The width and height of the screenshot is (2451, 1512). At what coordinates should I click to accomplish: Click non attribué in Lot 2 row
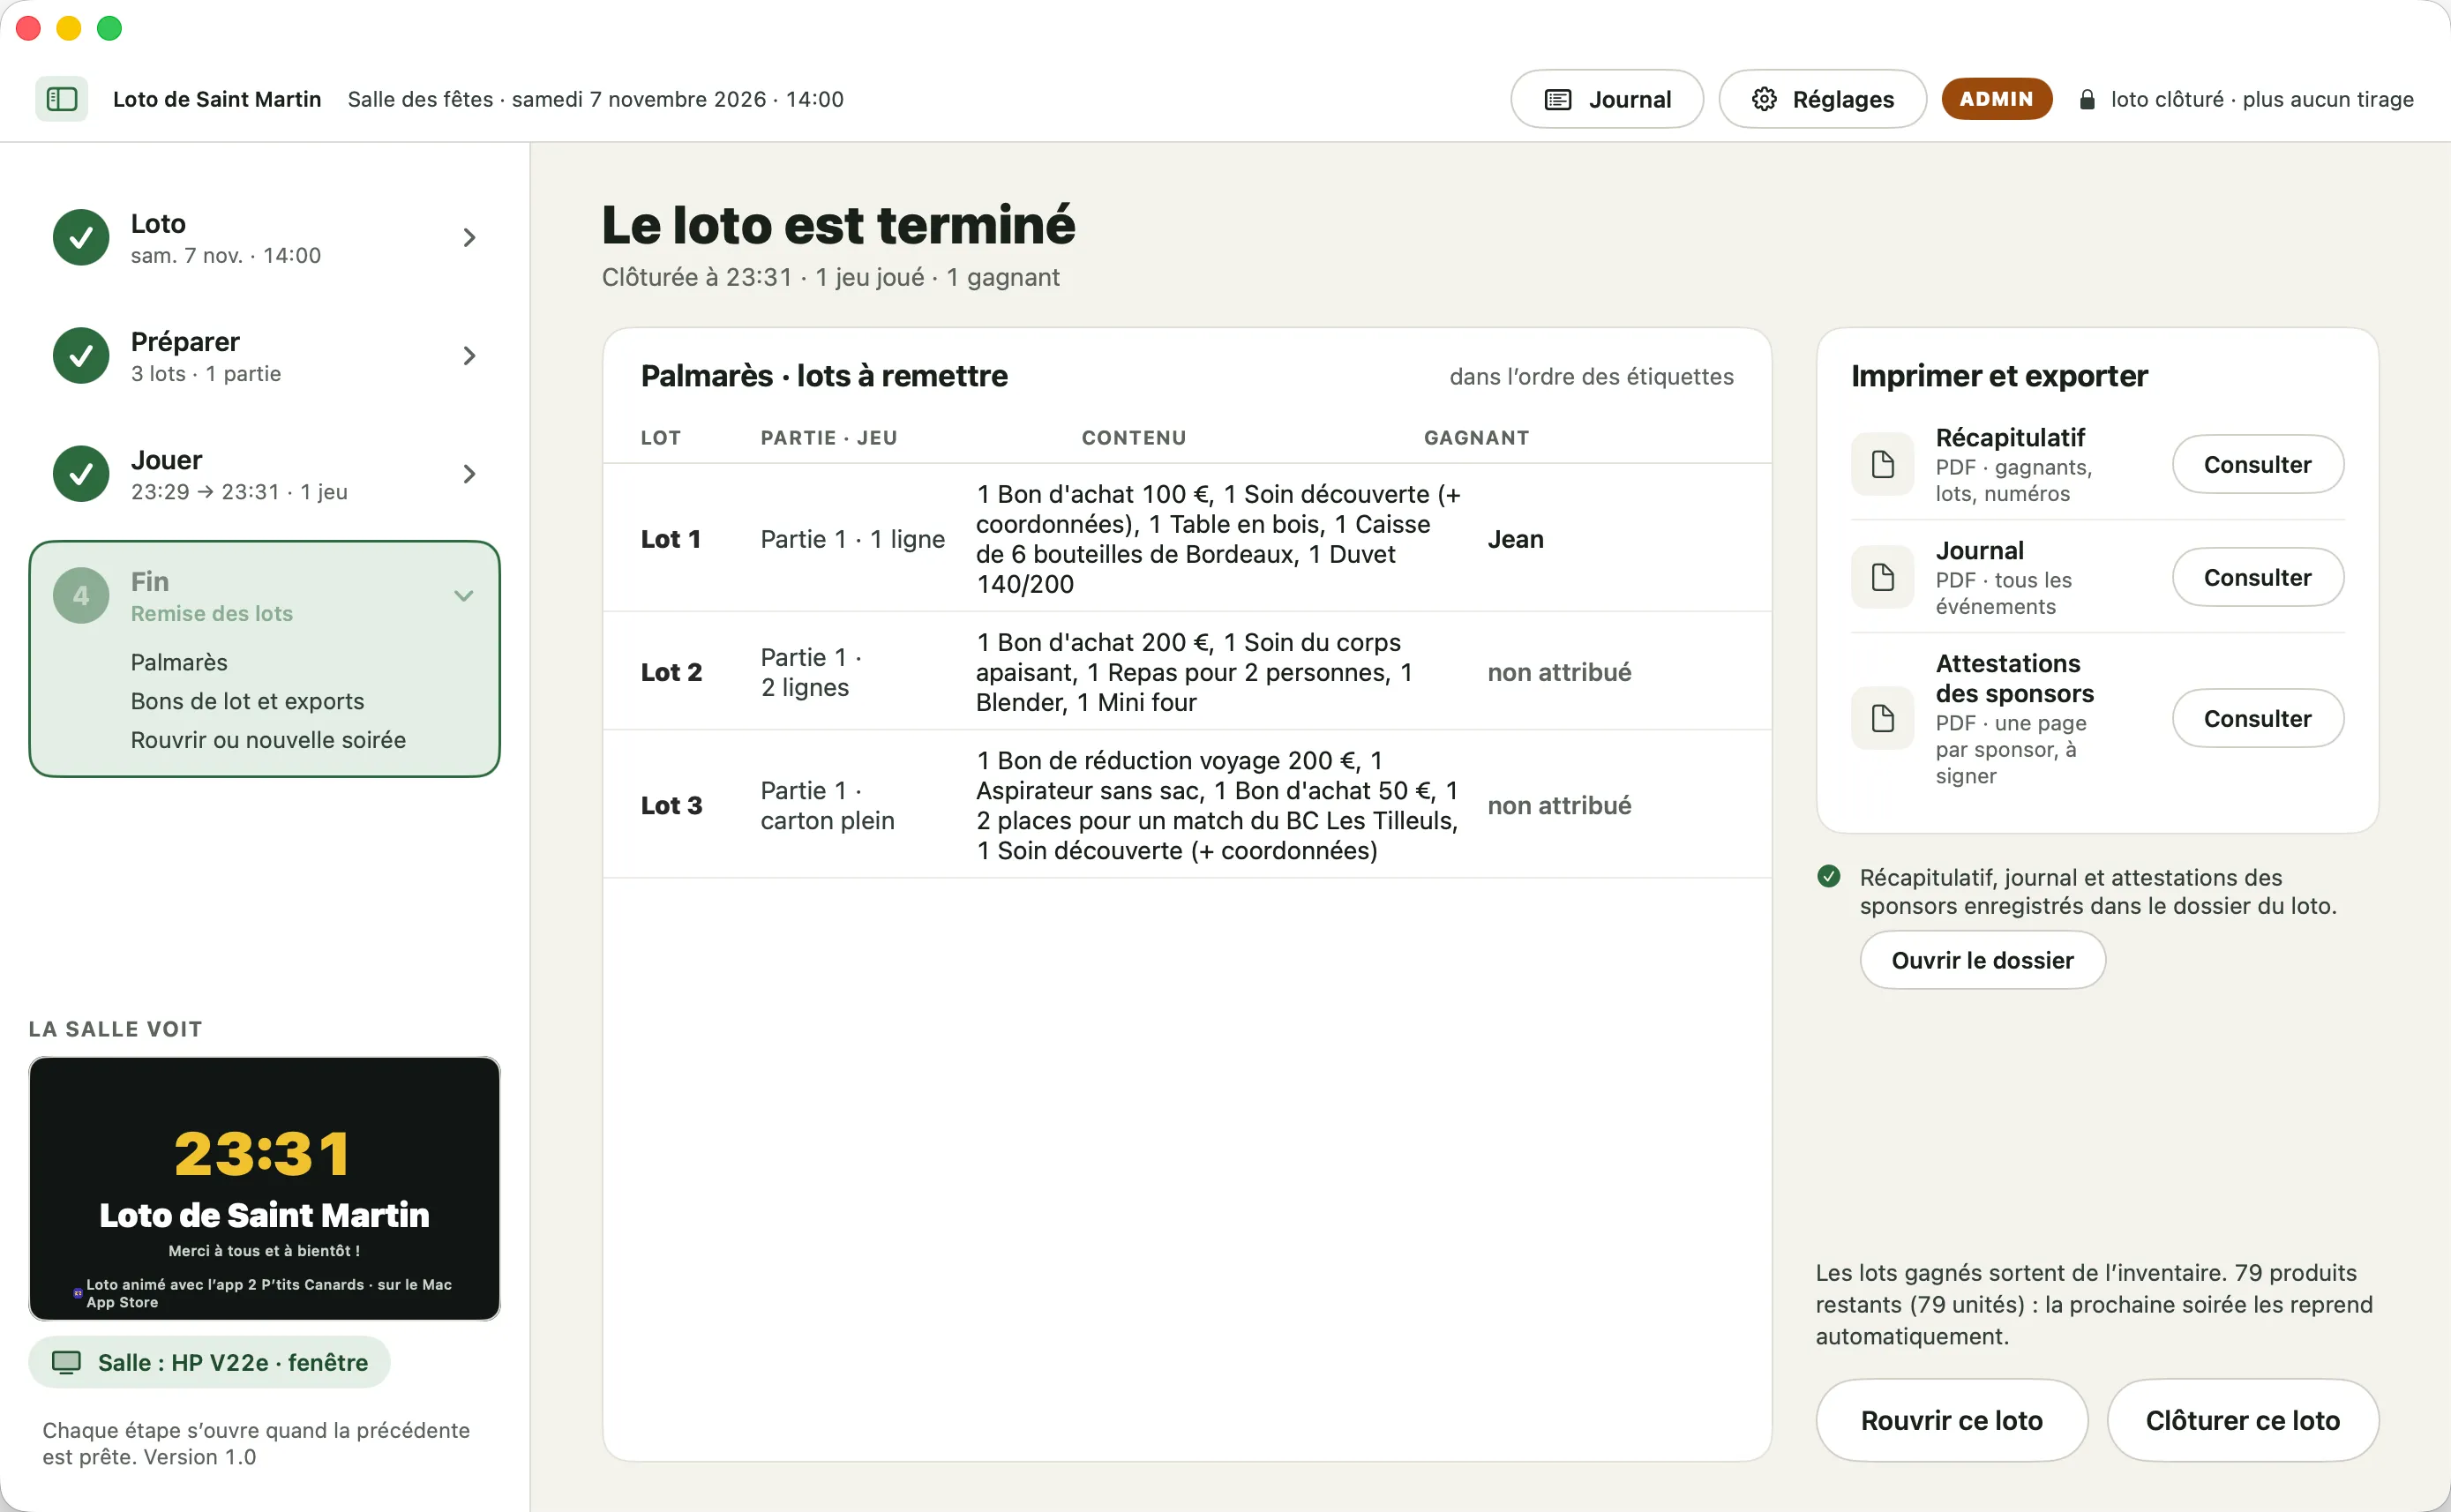pyautogui.click(x=1558, y=672)
